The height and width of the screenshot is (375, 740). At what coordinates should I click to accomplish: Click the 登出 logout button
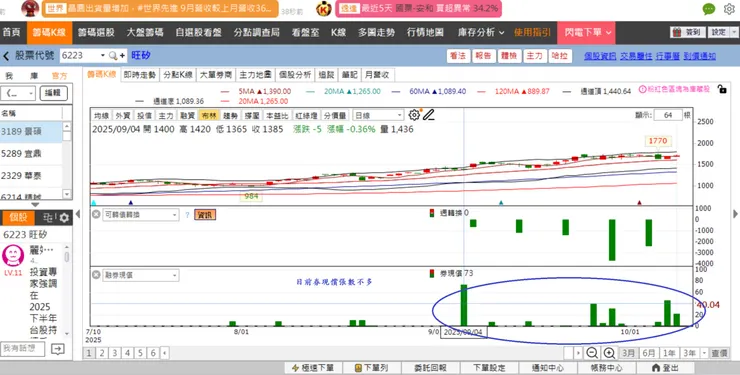665,368
